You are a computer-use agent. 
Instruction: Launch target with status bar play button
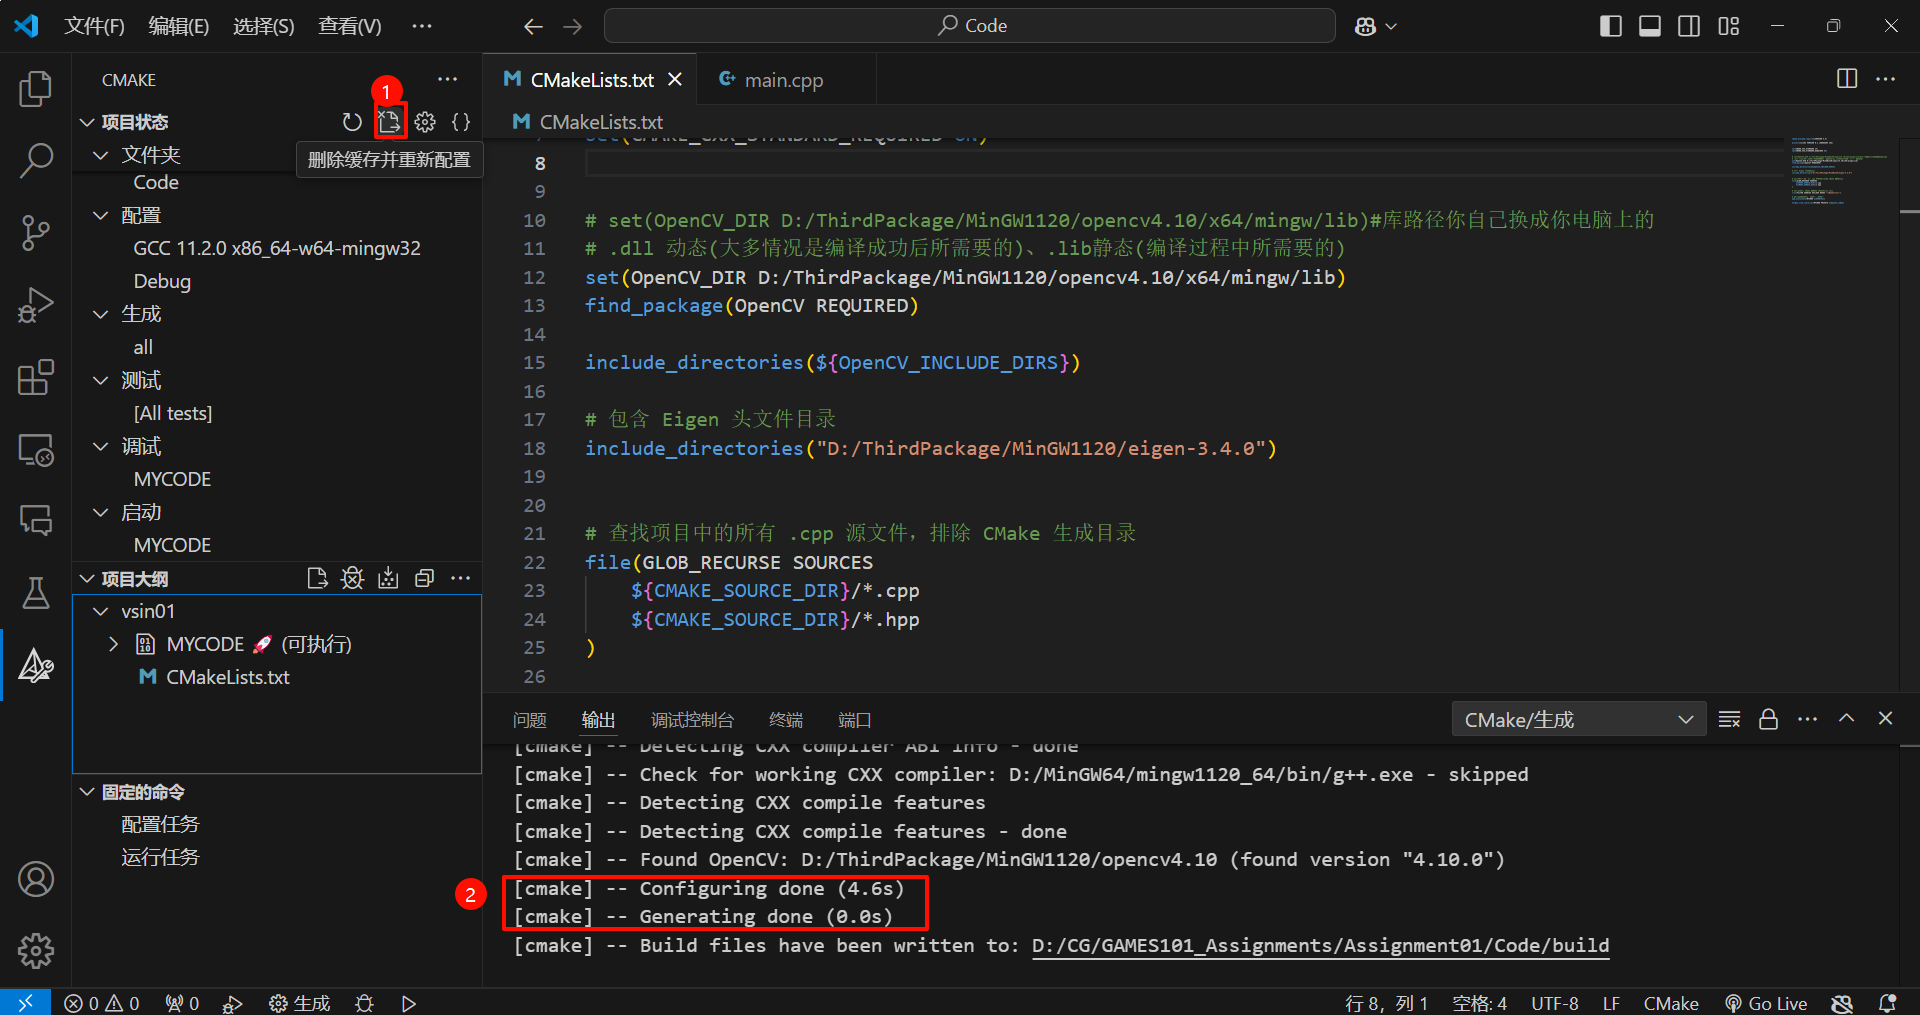[408, 1003]
